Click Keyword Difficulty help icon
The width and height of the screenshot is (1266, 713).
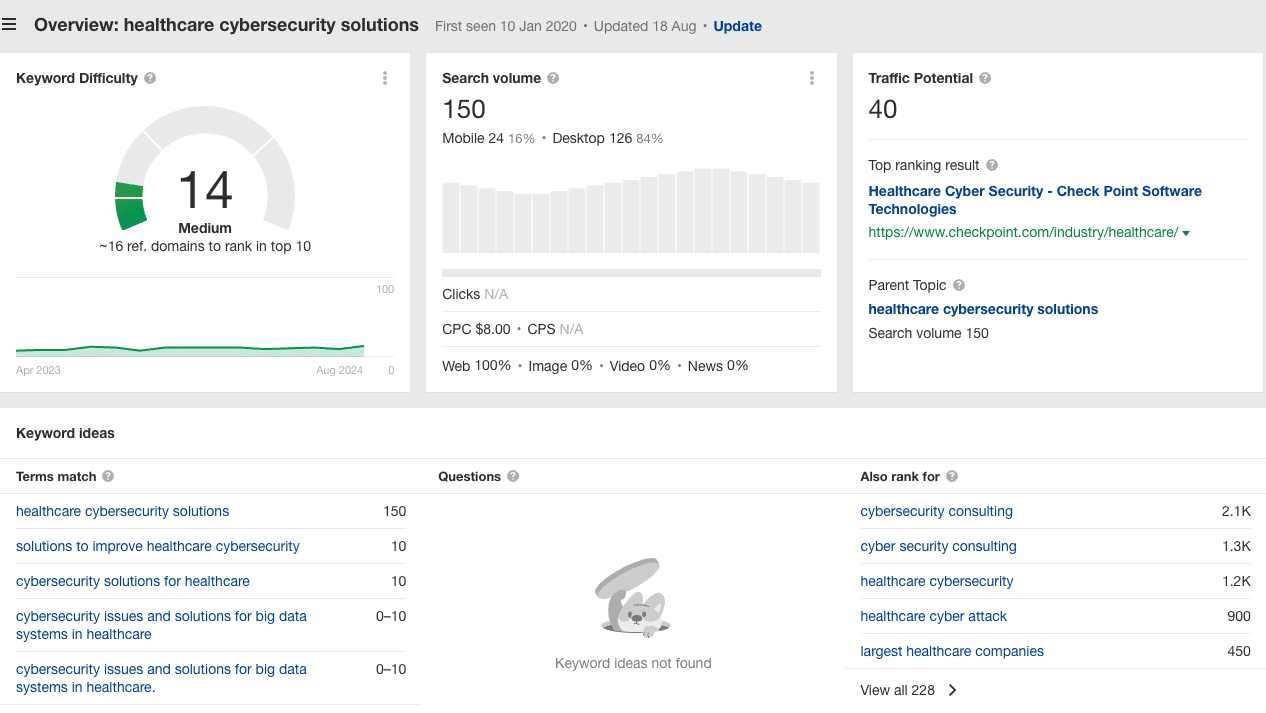(x=150, y=78)
